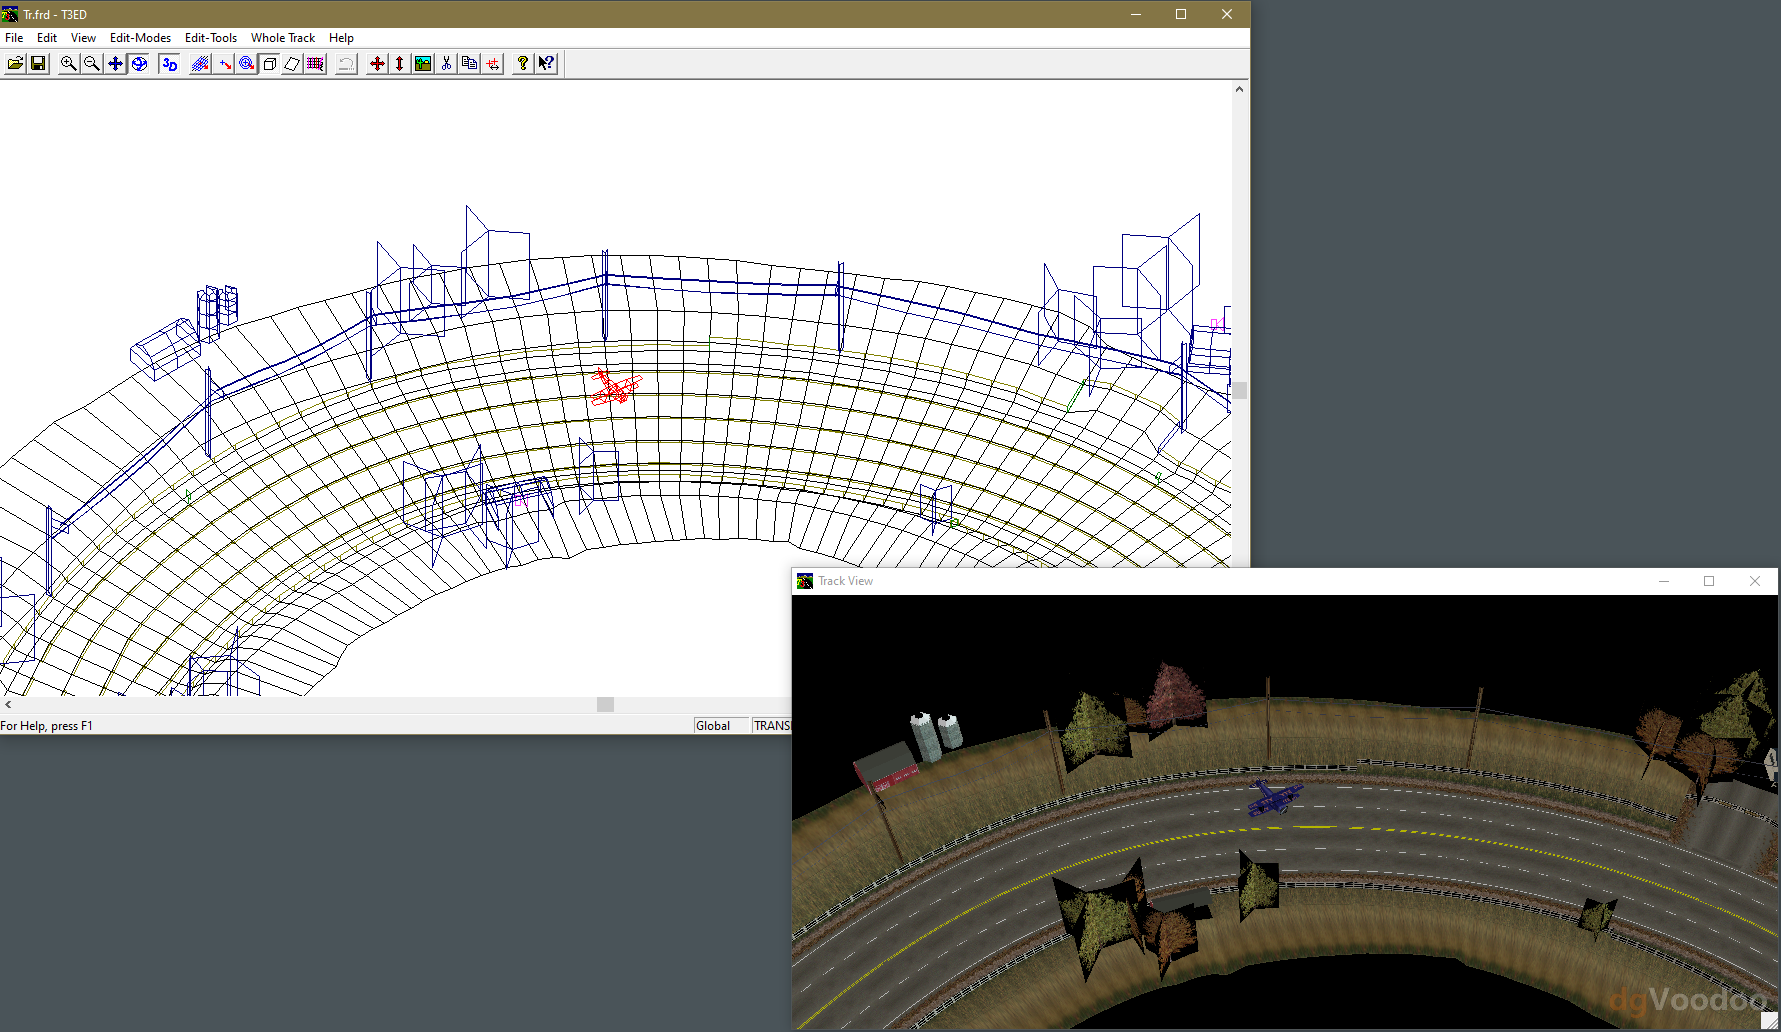Open the texture picture icon
The width and height of the screenshot is (1781, 1032).
[423, 64]
